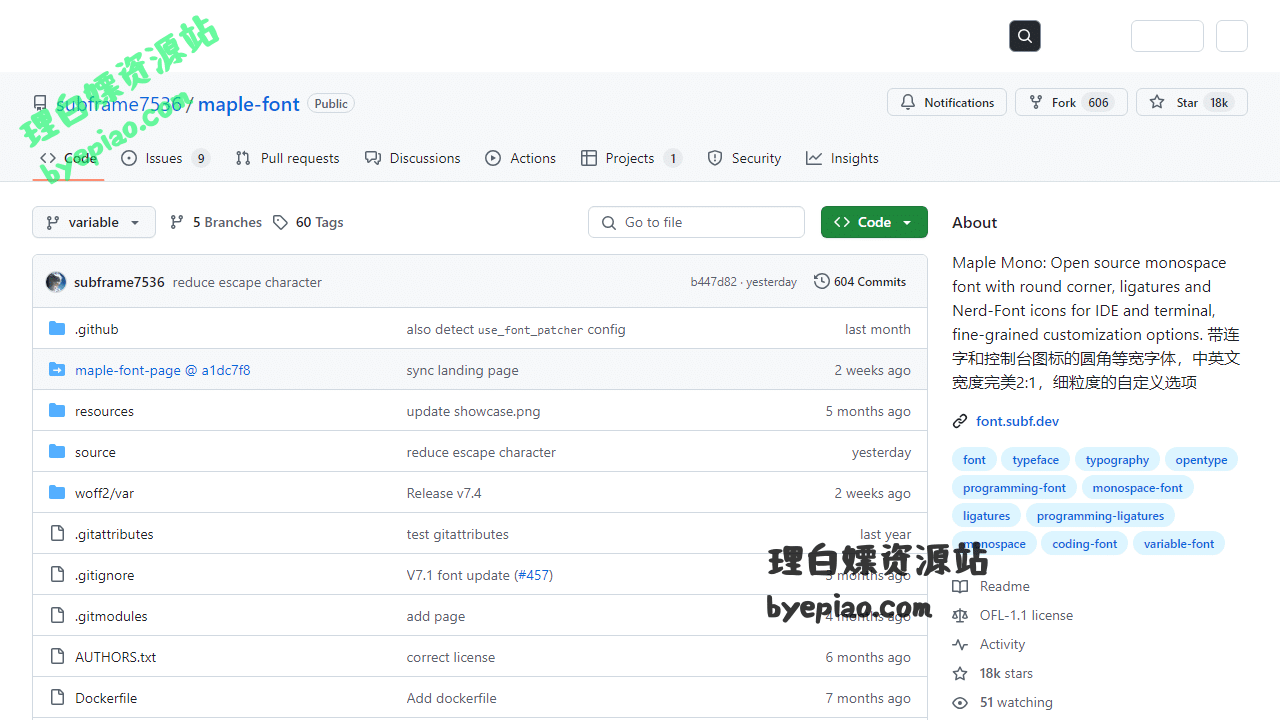The width and height of the screenshot is (1280, 720).
Task: Open AUTHORS.txt file
Action: (116, 657)
